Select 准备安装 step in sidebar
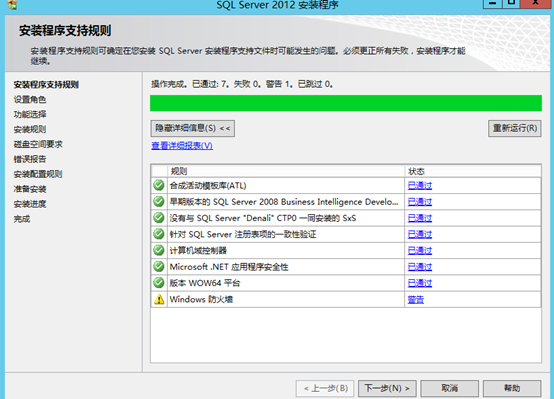This screenshot has width=554, height=399. 30,189
